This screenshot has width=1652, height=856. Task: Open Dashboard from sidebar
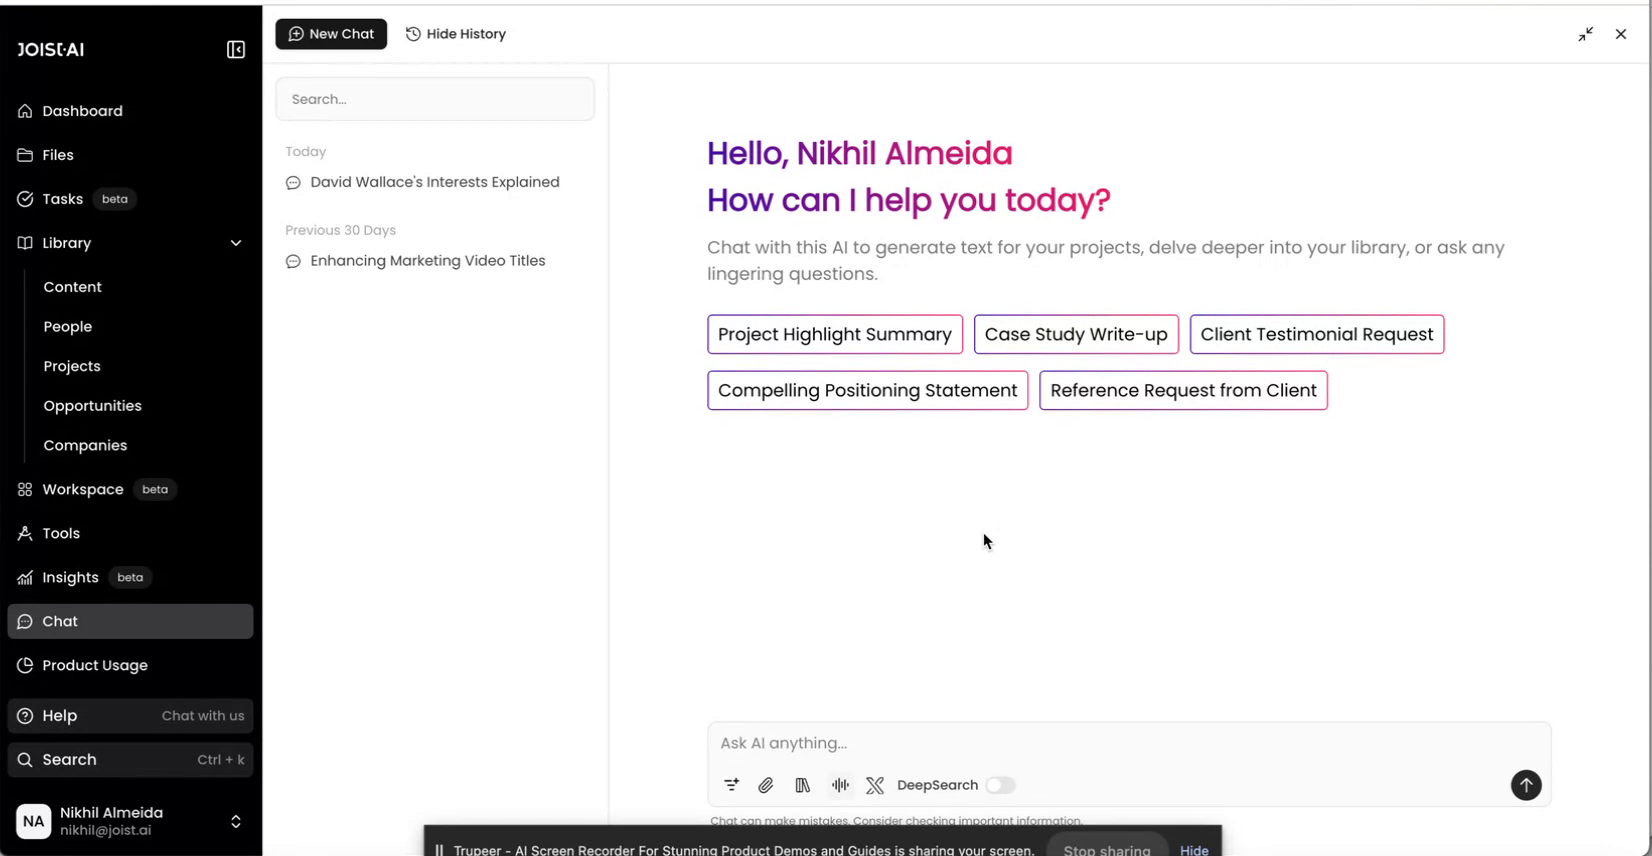click(x=130, y=111)
